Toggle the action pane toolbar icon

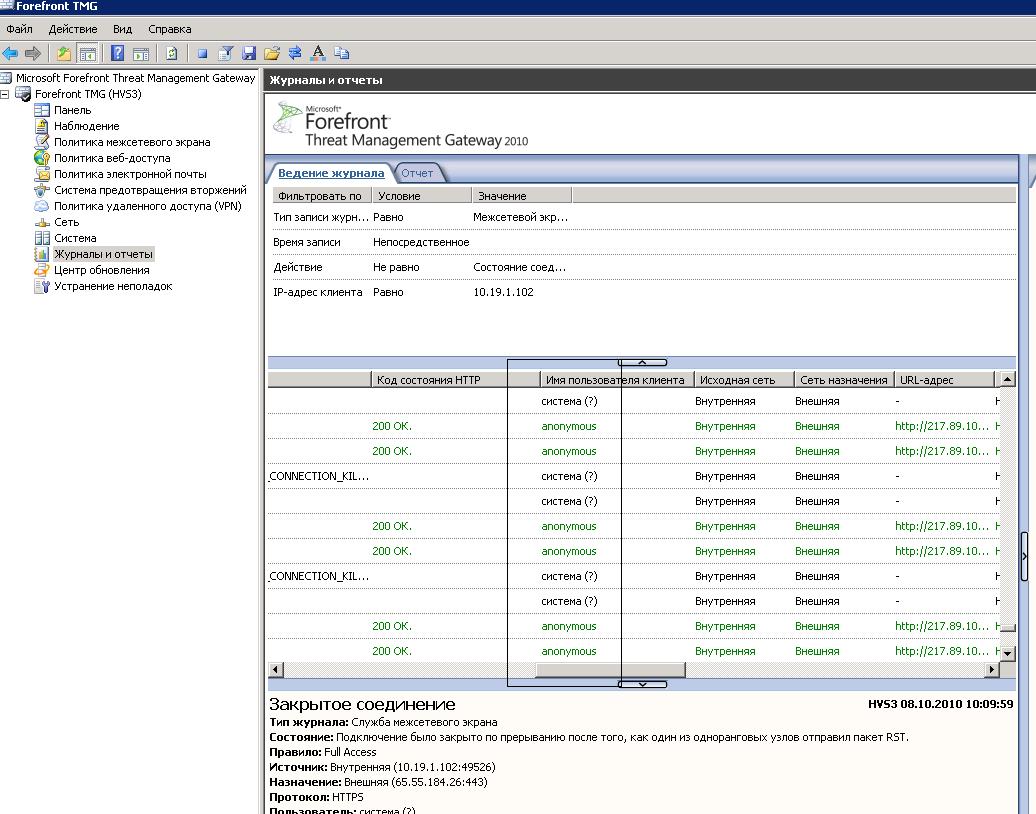pyautogui.click(x=141, y=53)
